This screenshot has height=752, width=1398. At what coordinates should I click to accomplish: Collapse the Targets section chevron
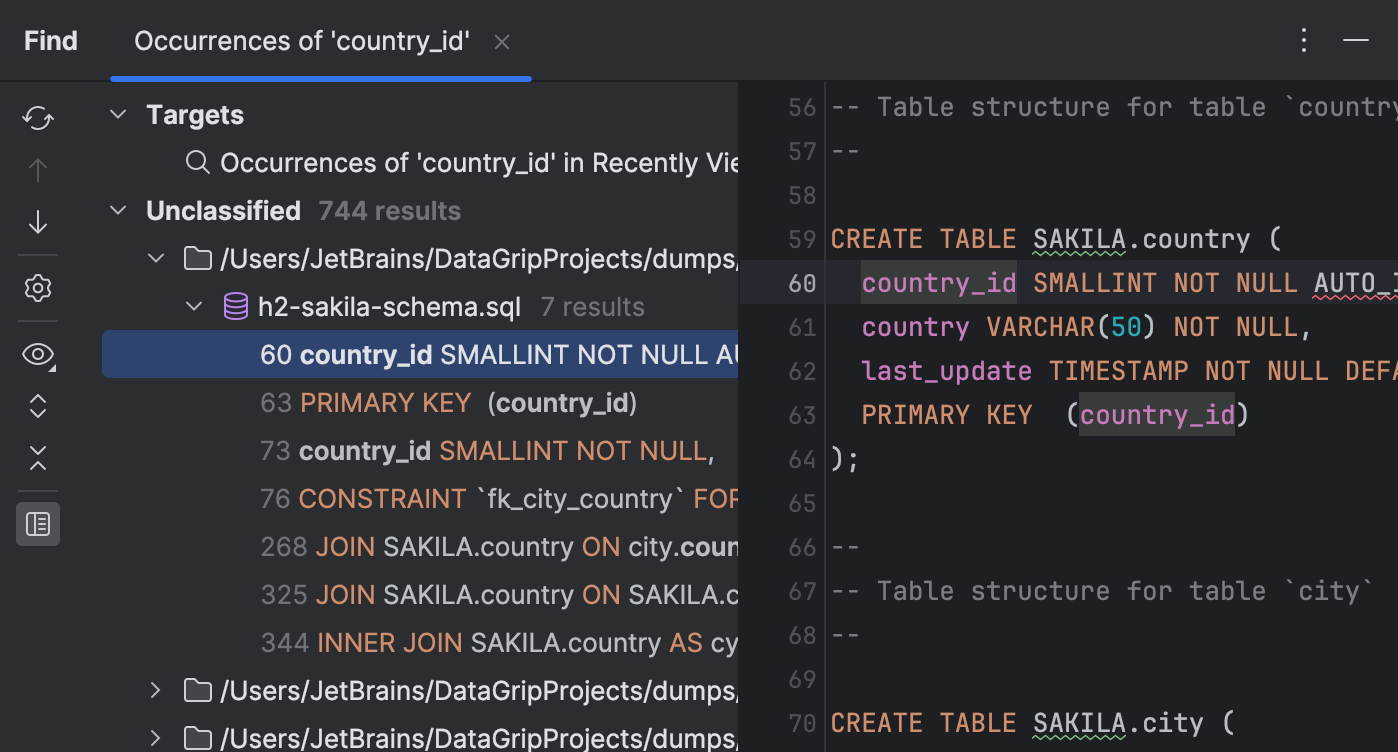pyautogui.click(x=117, y=114)
